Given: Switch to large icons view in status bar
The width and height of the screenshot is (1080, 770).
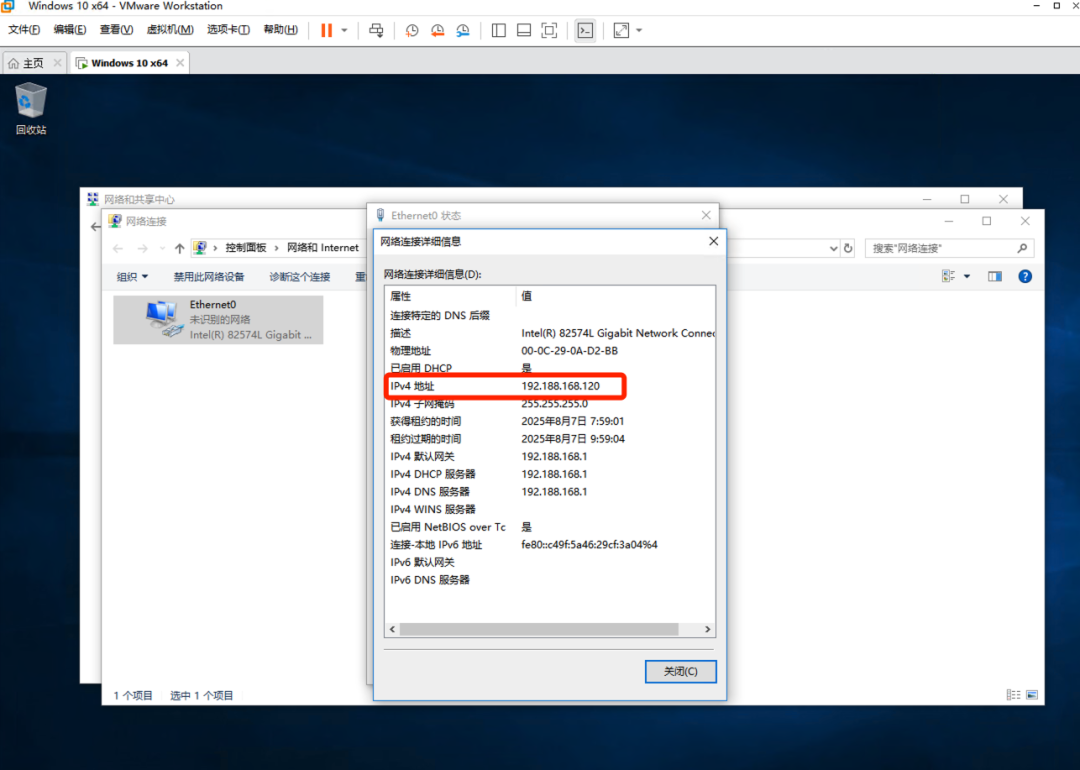Looking at the screenshot, I should tap(1032, 695).
